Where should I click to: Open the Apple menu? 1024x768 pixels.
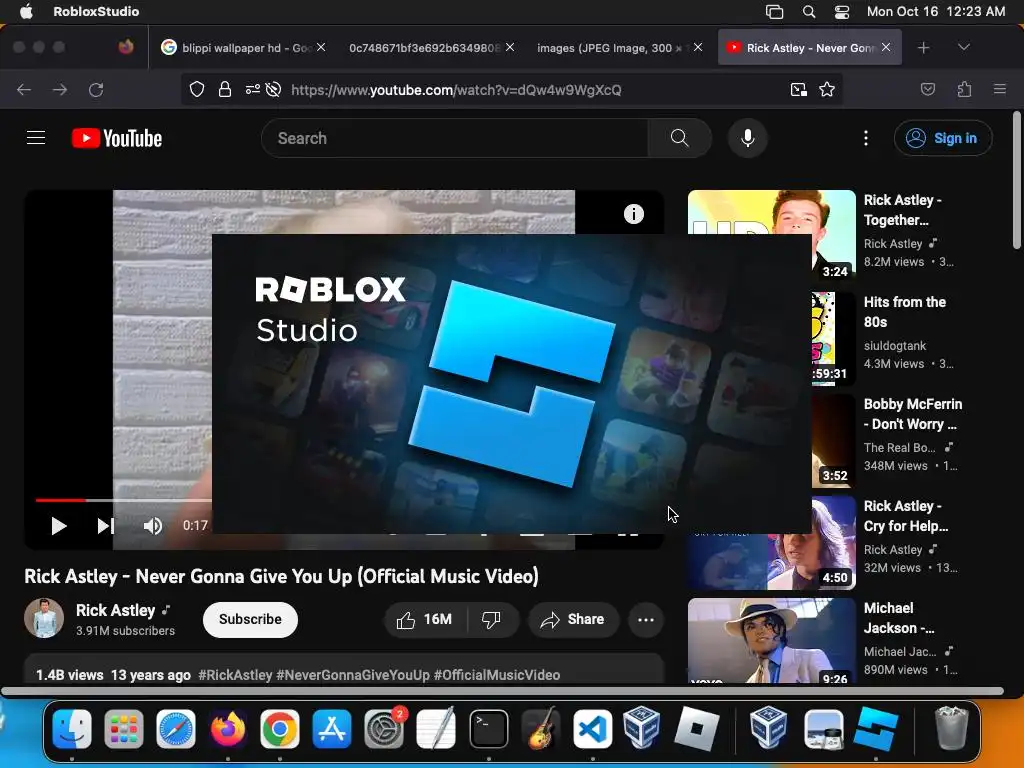tap(26, 11)
